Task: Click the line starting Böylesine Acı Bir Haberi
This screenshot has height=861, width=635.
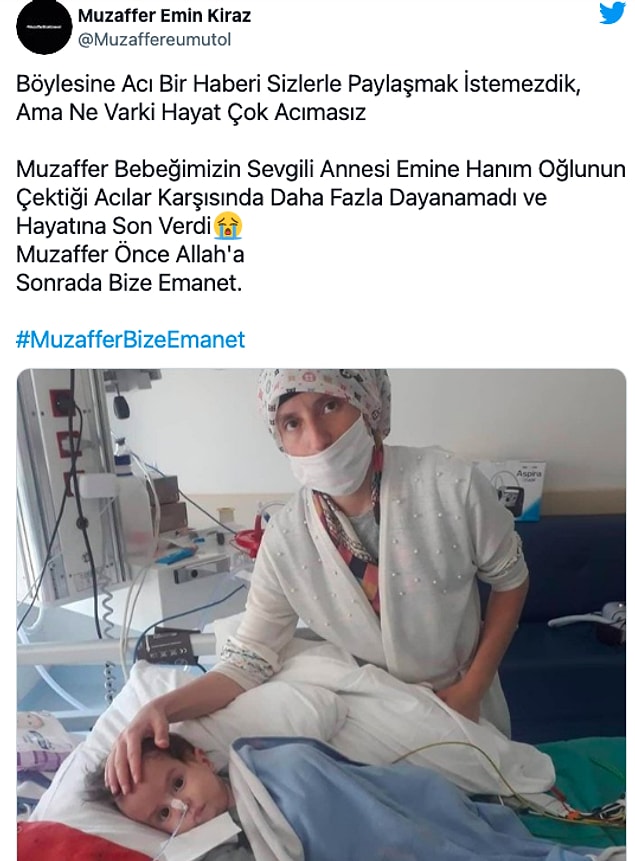Action: [x=298, y=84]
